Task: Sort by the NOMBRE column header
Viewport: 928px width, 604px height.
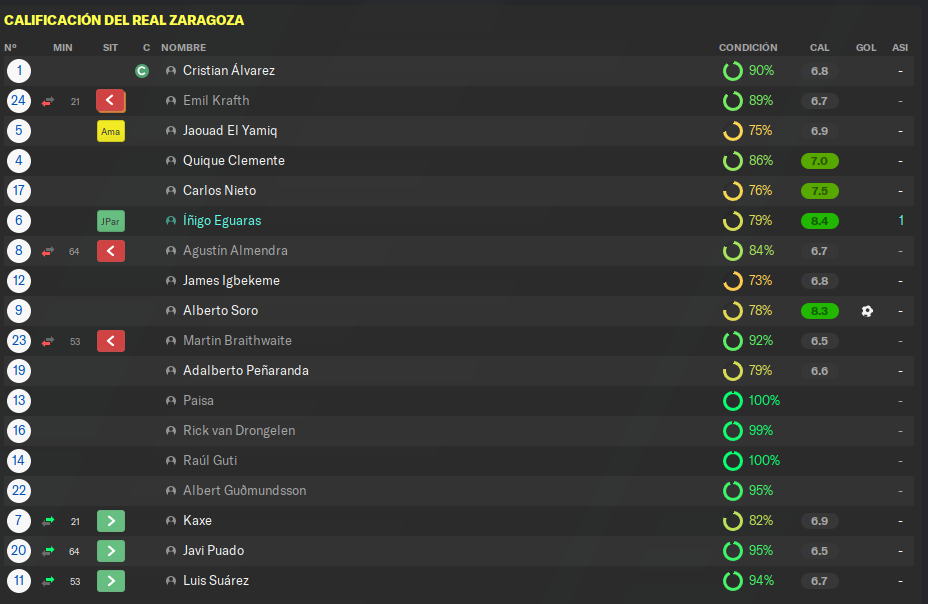Action: pos(183,47)
